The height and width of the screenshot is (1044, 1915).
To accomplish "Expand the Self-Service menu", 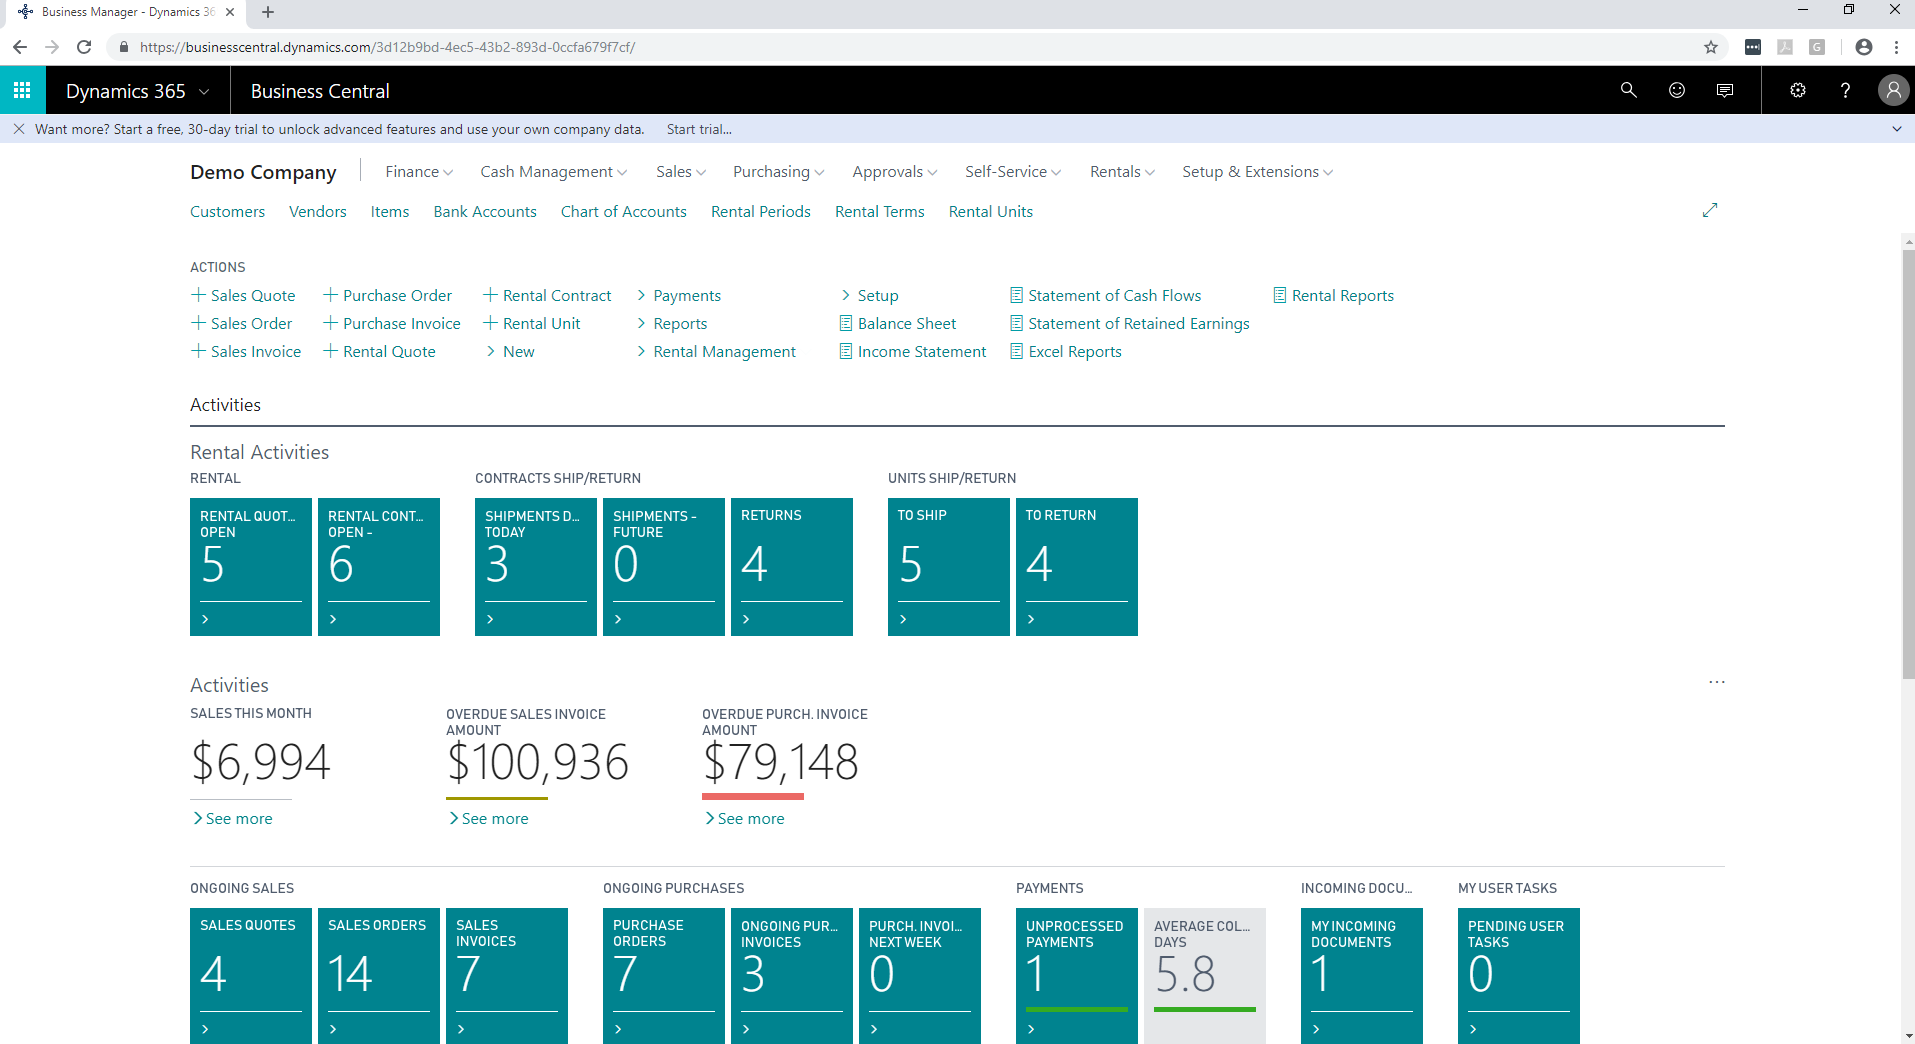I will pos(1013,172).
